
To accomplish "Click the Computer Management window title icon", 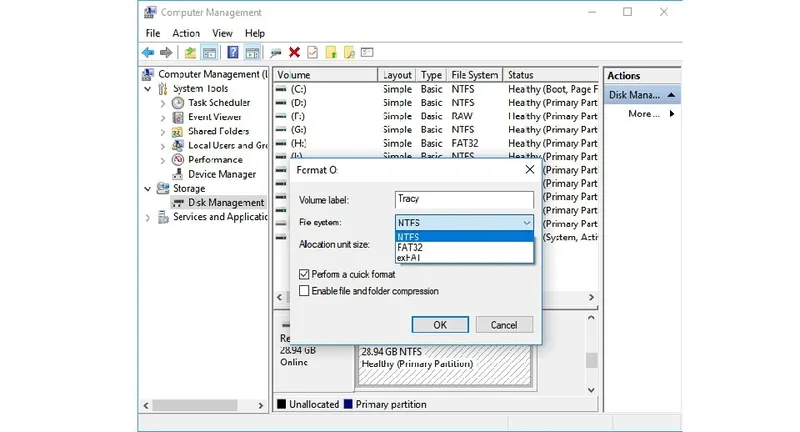I will [150, 12].
